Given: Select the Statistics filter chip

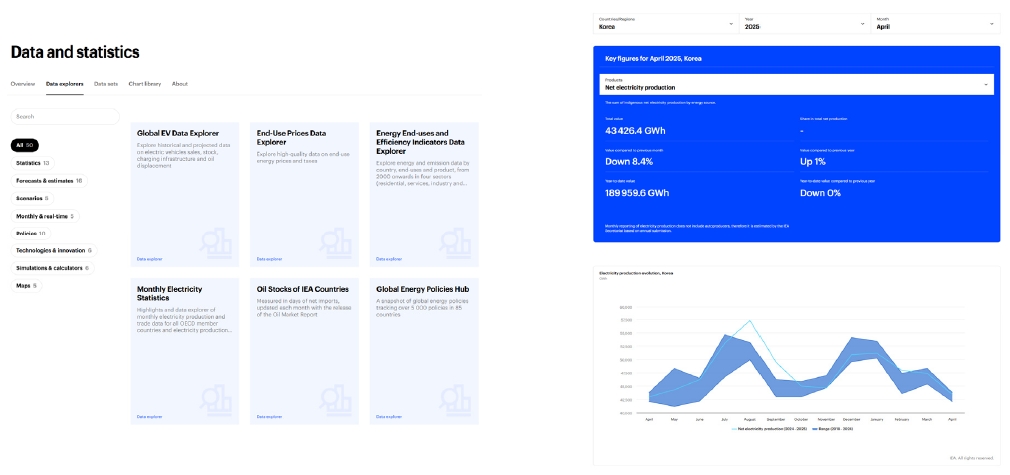Looking at the screenshot, I should pos(33,163).
